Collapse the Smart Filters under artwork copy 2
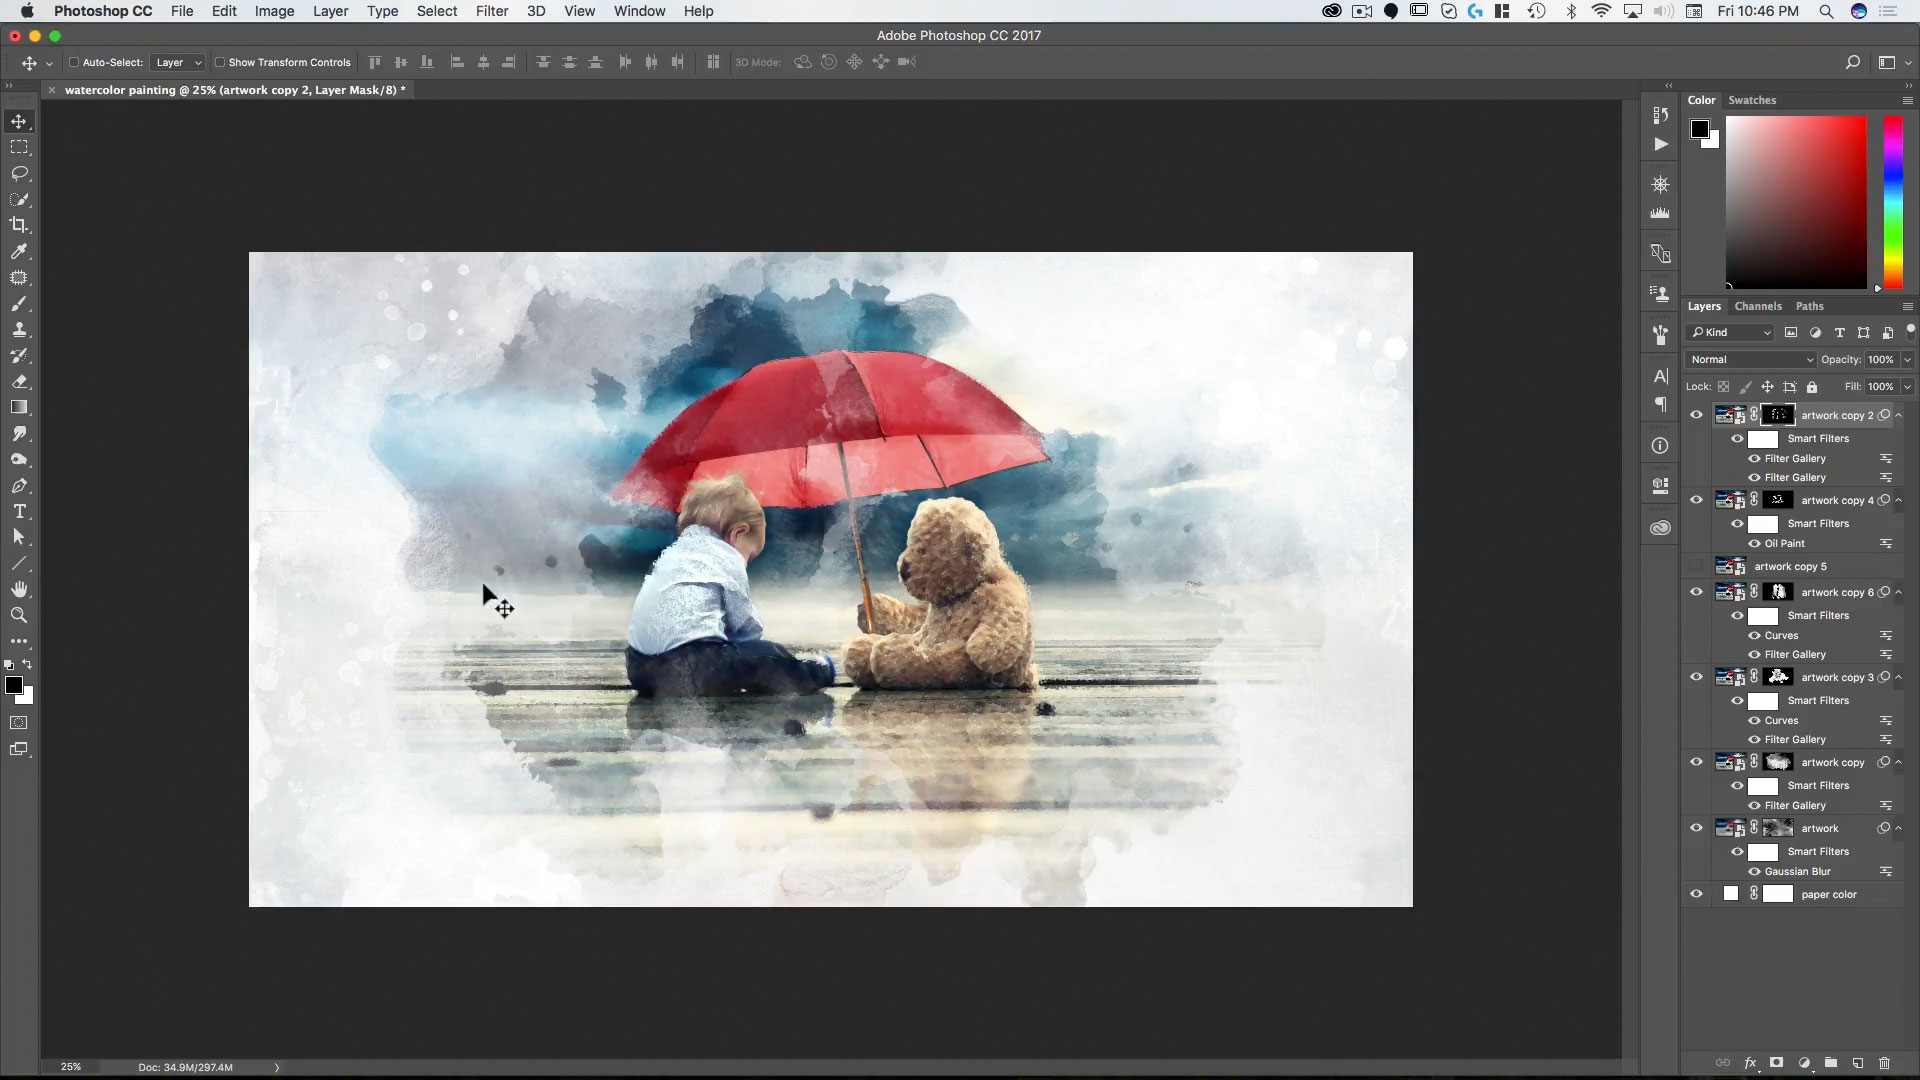Viewport: 1920px width, 1080px height. [1899, 415]
